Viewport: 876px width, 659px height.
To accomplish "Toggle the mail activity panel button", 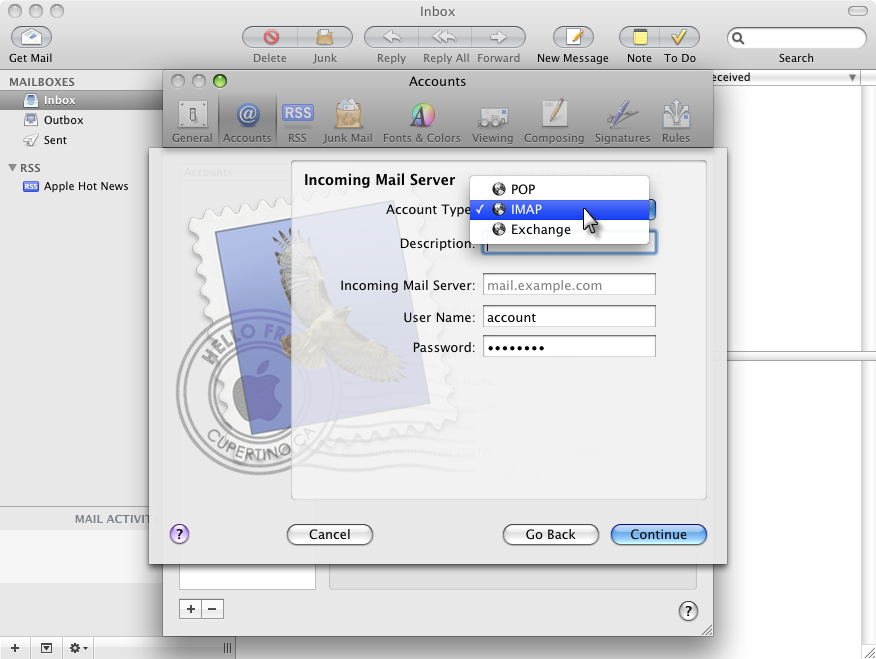I will [46, 648].
